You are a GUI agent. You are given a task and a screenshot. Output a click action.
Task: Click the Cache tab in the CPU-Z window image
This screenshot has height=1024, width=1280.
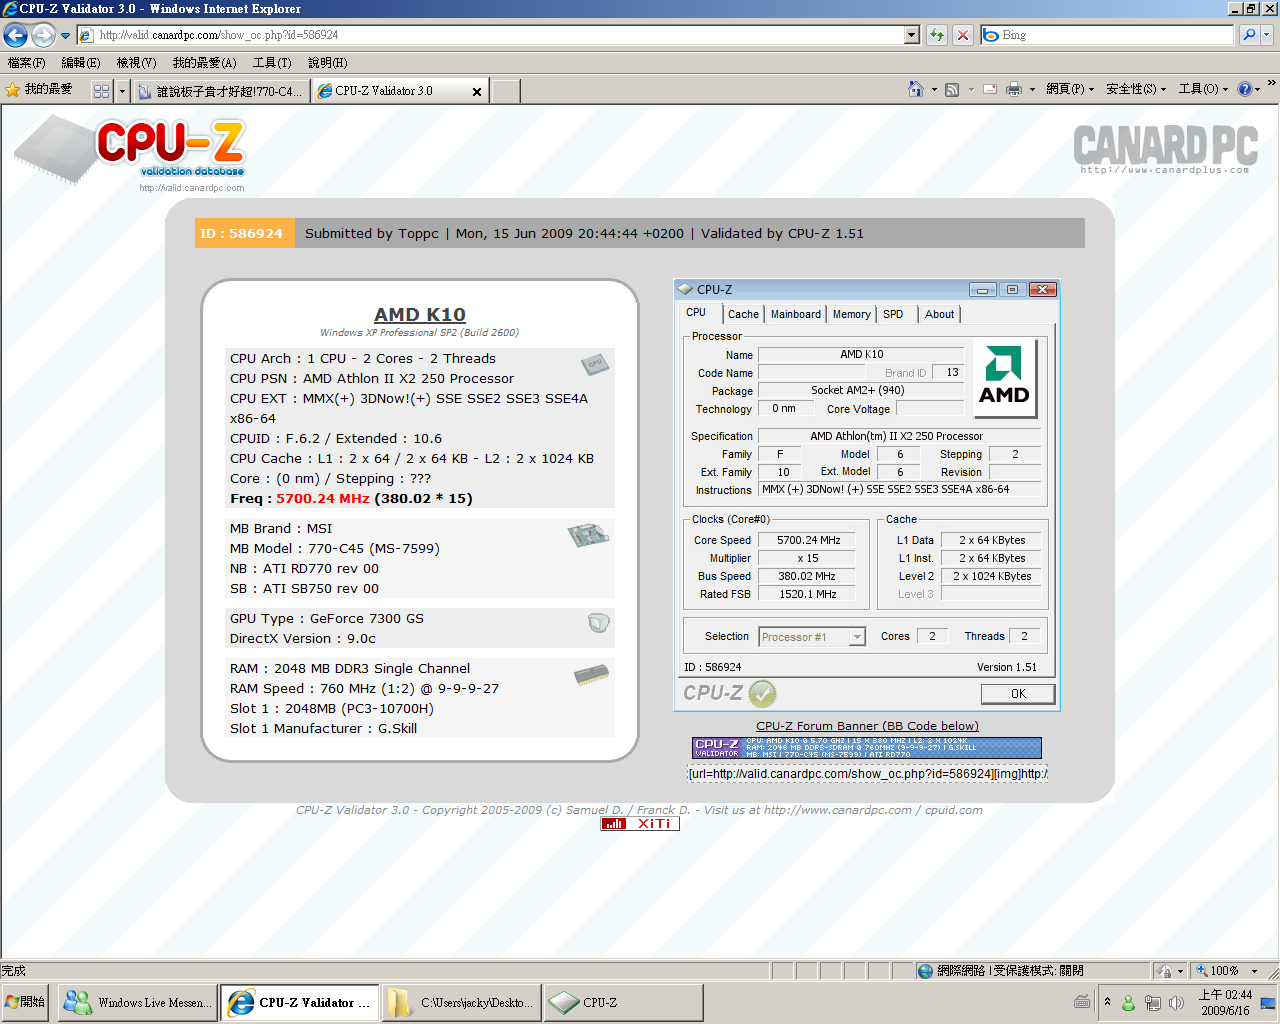pos(743,314)
